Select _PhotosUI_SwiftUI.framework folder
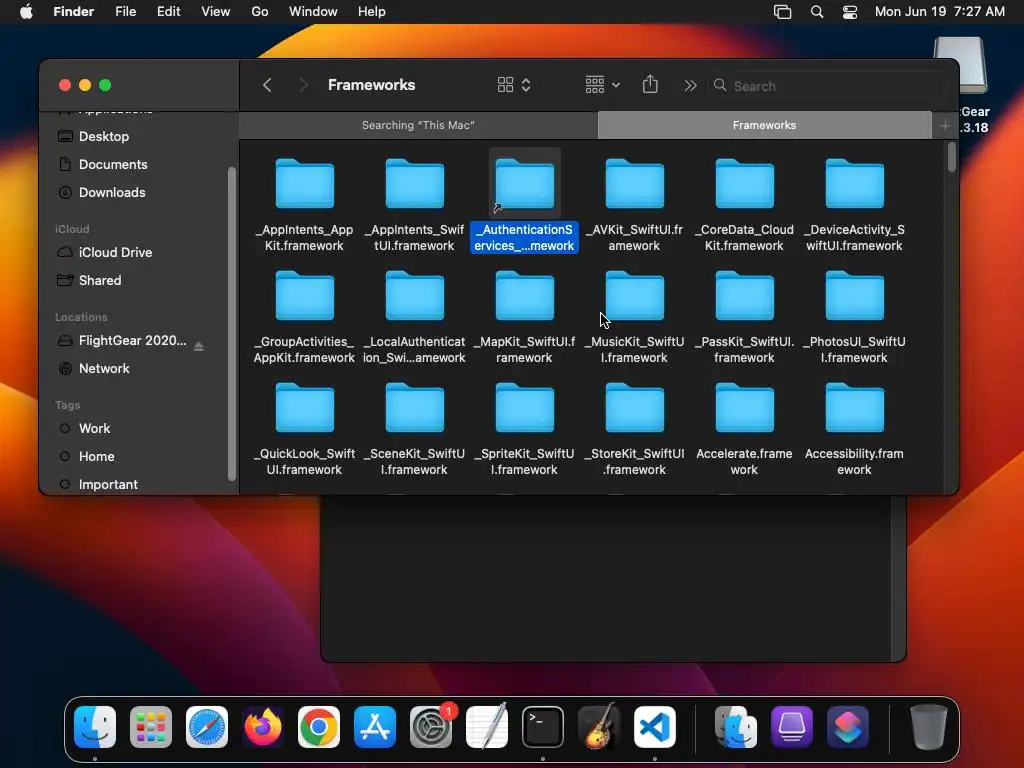 pyautogui.click(x=854, y=317)
